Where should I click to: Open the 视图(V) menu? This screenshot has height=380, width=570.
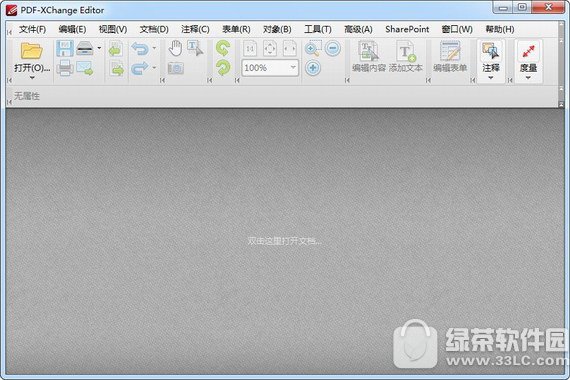coord(113,29)
